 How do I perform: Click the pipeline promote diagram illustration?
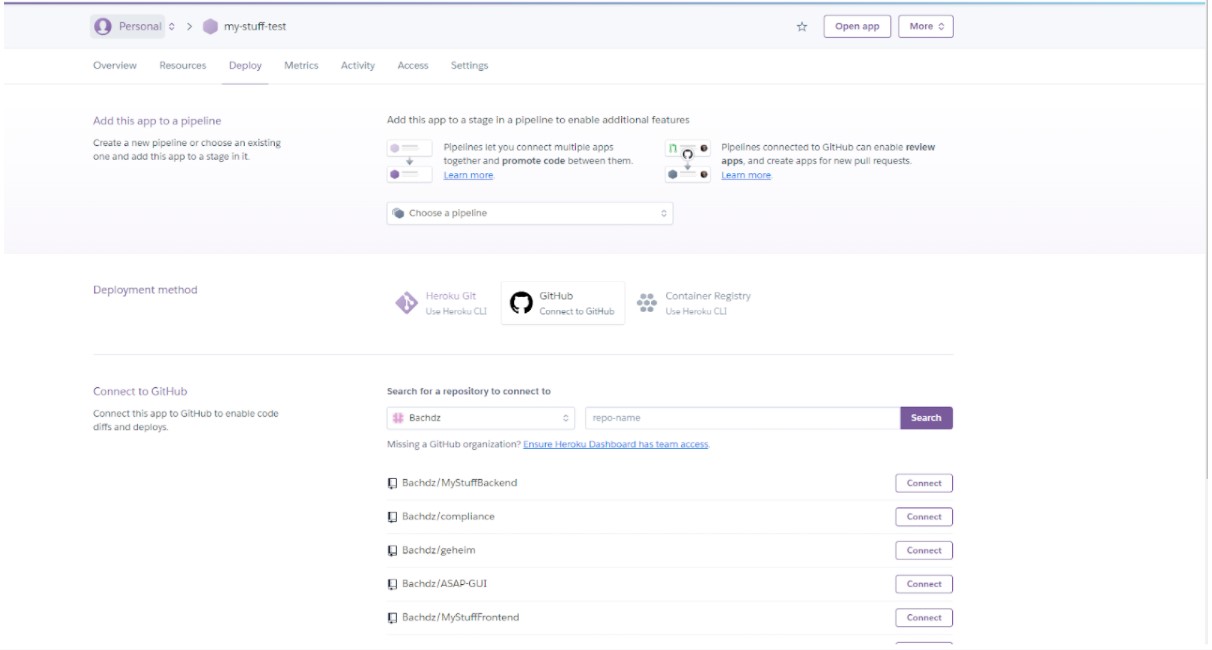coord(410,161)
